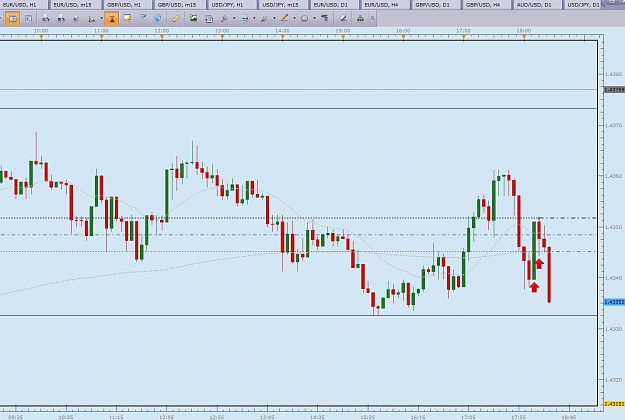Image resolution: width=625 pixels, height=420 pixels.
Task: Click the 16:15 label on bottom time axis
Action: (418, 417)
